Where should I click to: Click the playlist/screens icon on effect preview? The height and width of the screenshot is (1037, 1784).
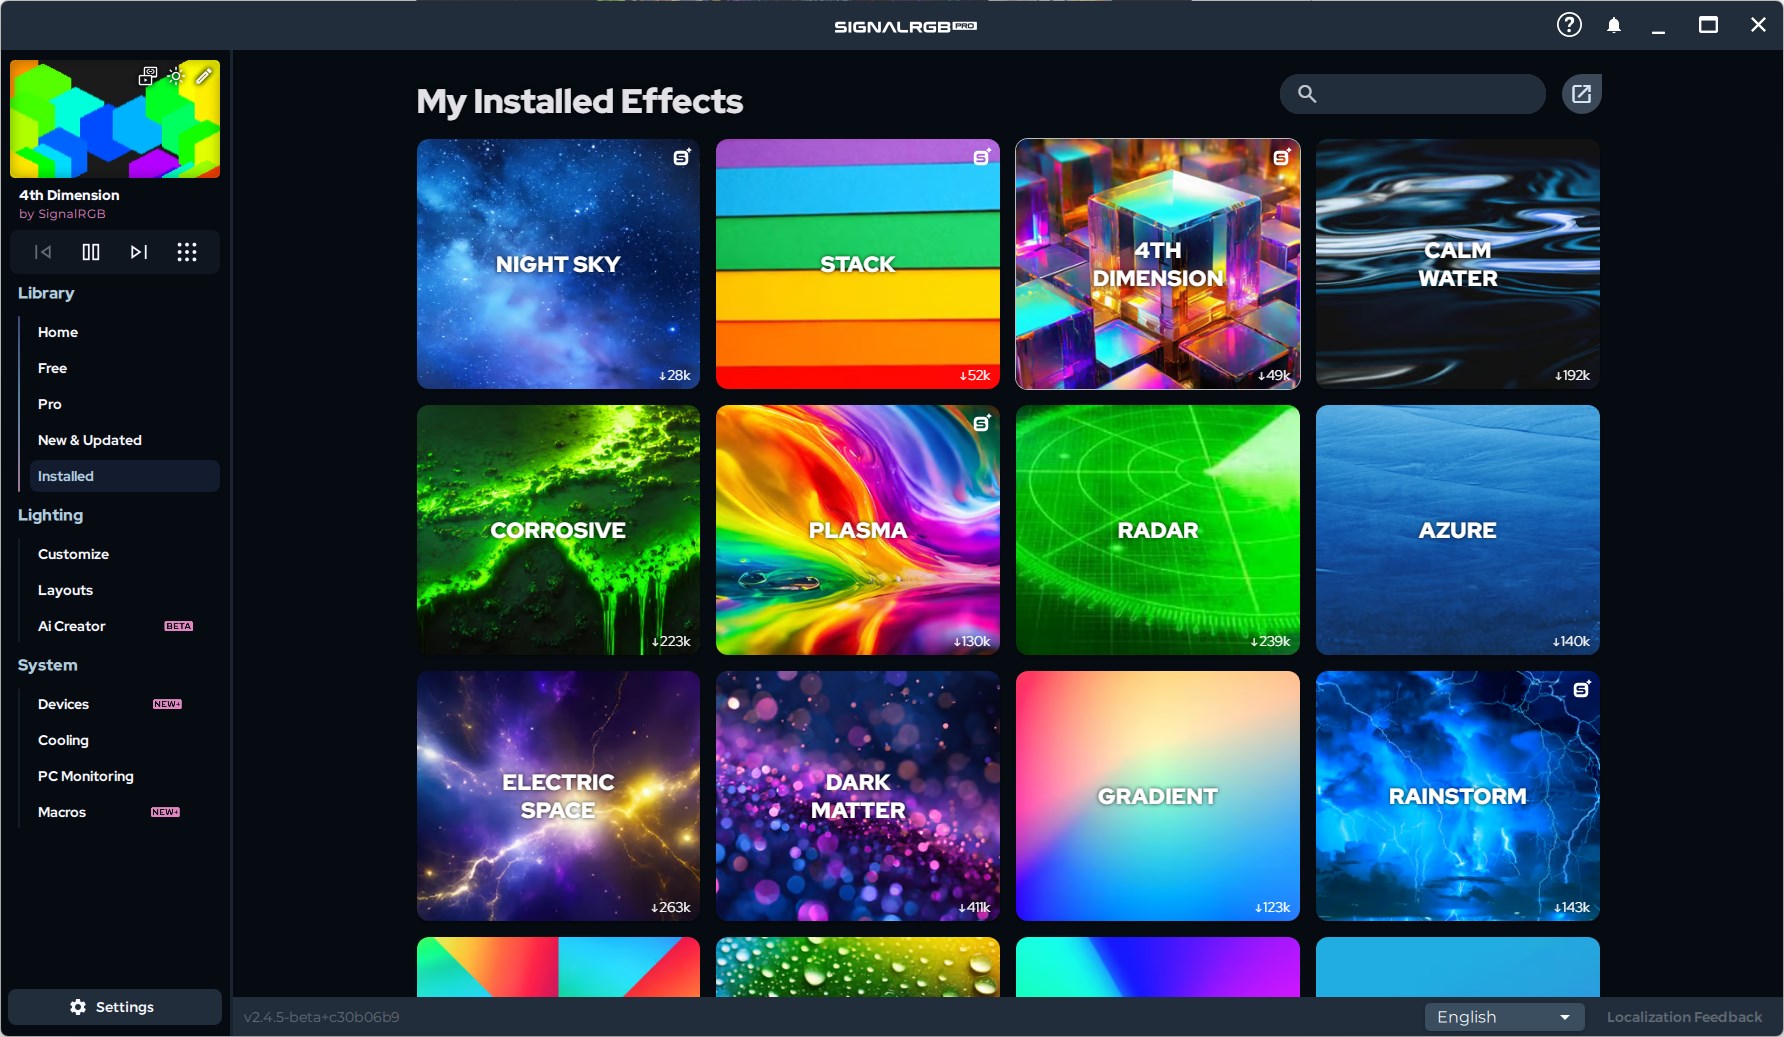148,76
